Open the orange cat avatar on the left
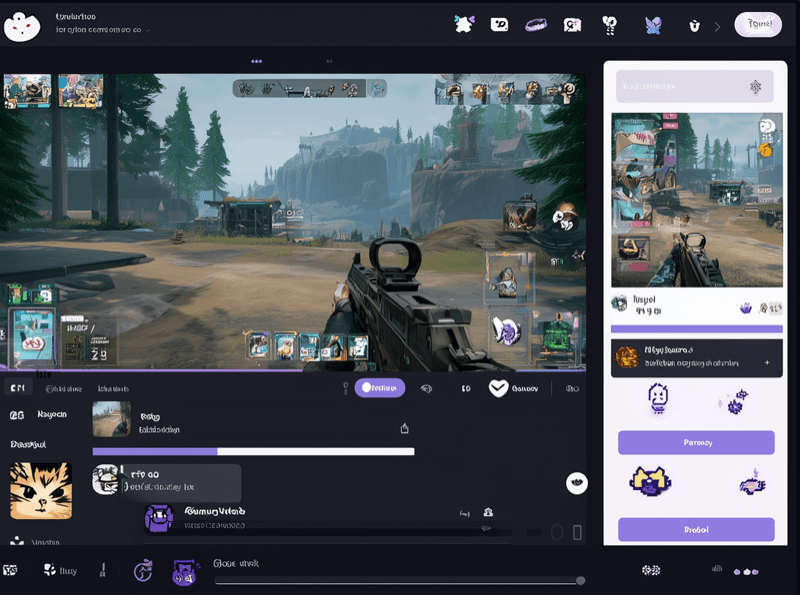The image size is (800, 595). (41, 491)
